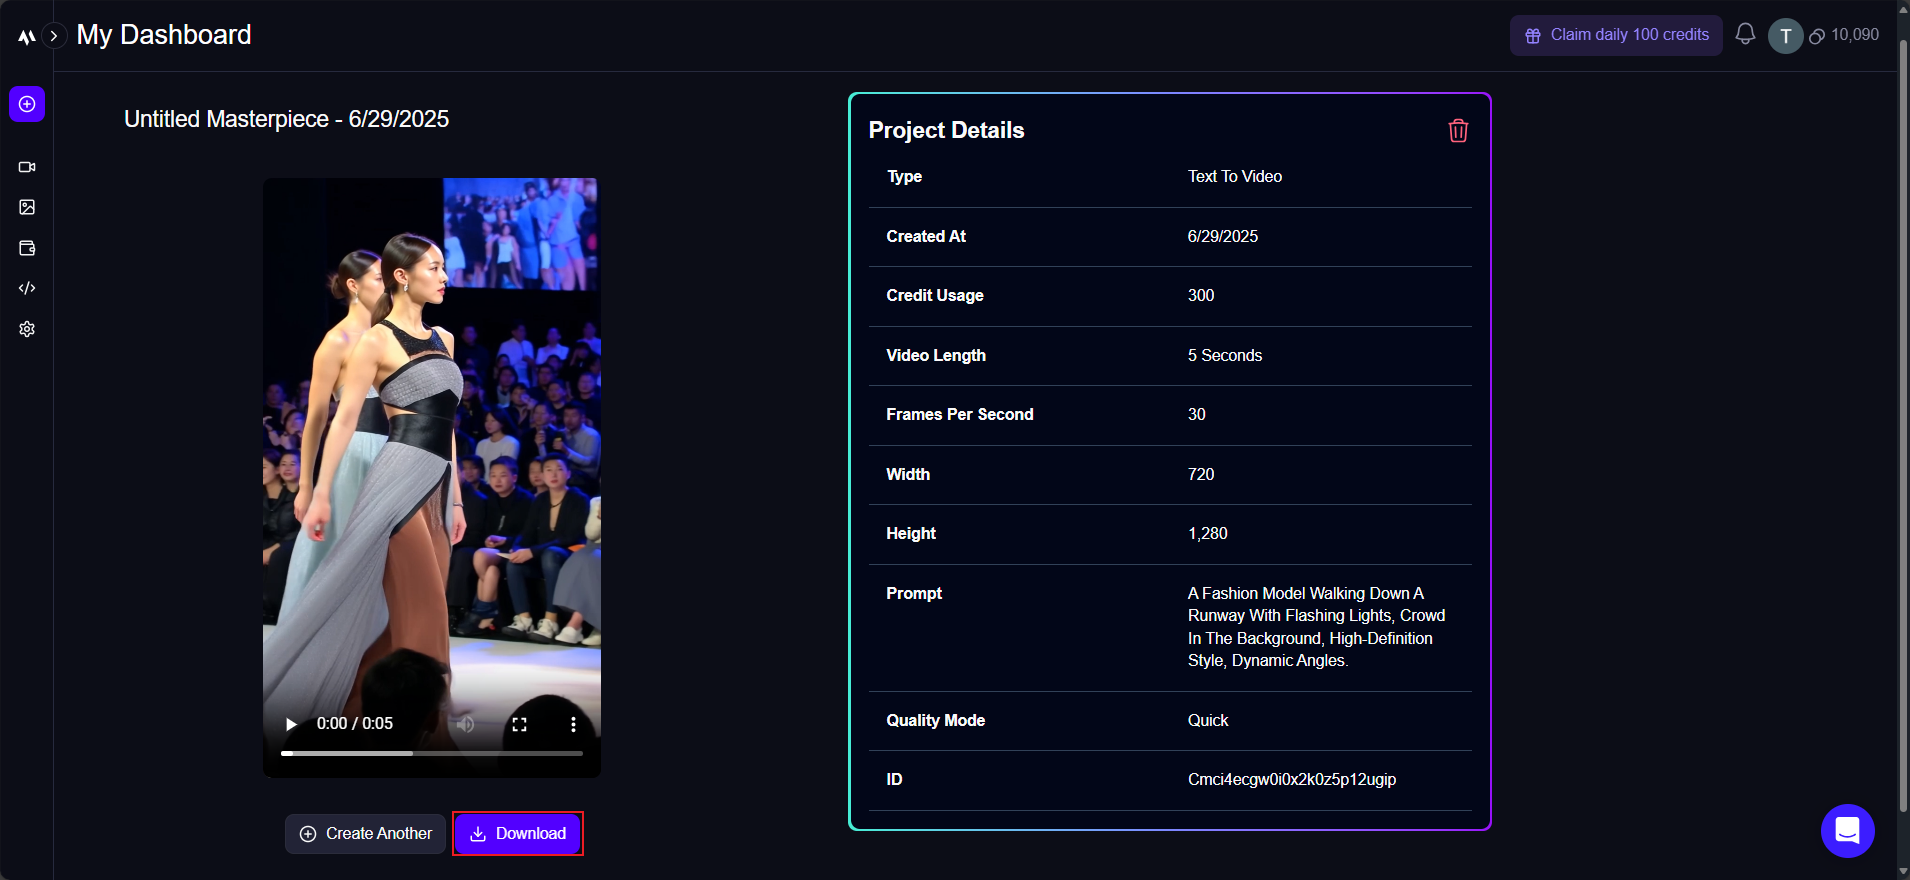
Task: Open notifications bell icon
Action: click(1745, 35)
